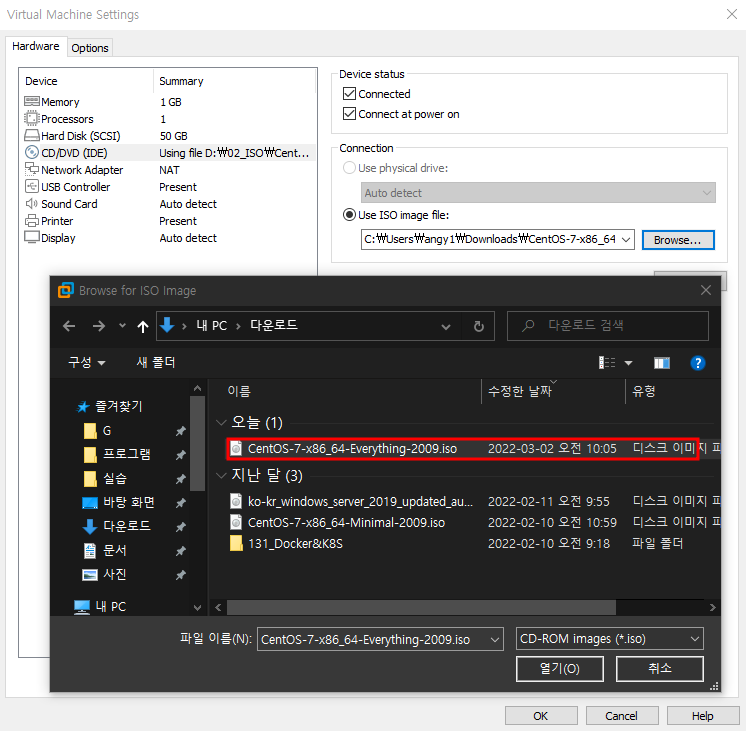Toggle Connect at power on checkbox
This screenshot has width=746, height=731.
[349, 113]
